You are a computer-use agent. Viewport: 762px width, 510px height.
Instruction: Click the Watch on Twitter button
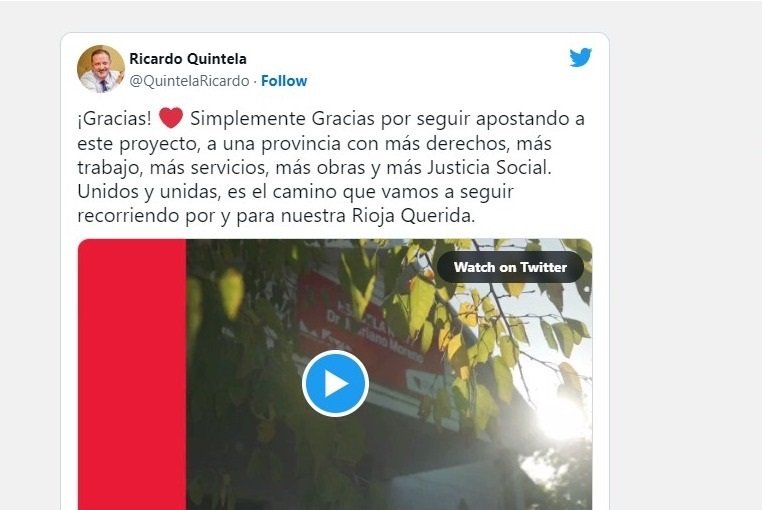coord(510,267)
